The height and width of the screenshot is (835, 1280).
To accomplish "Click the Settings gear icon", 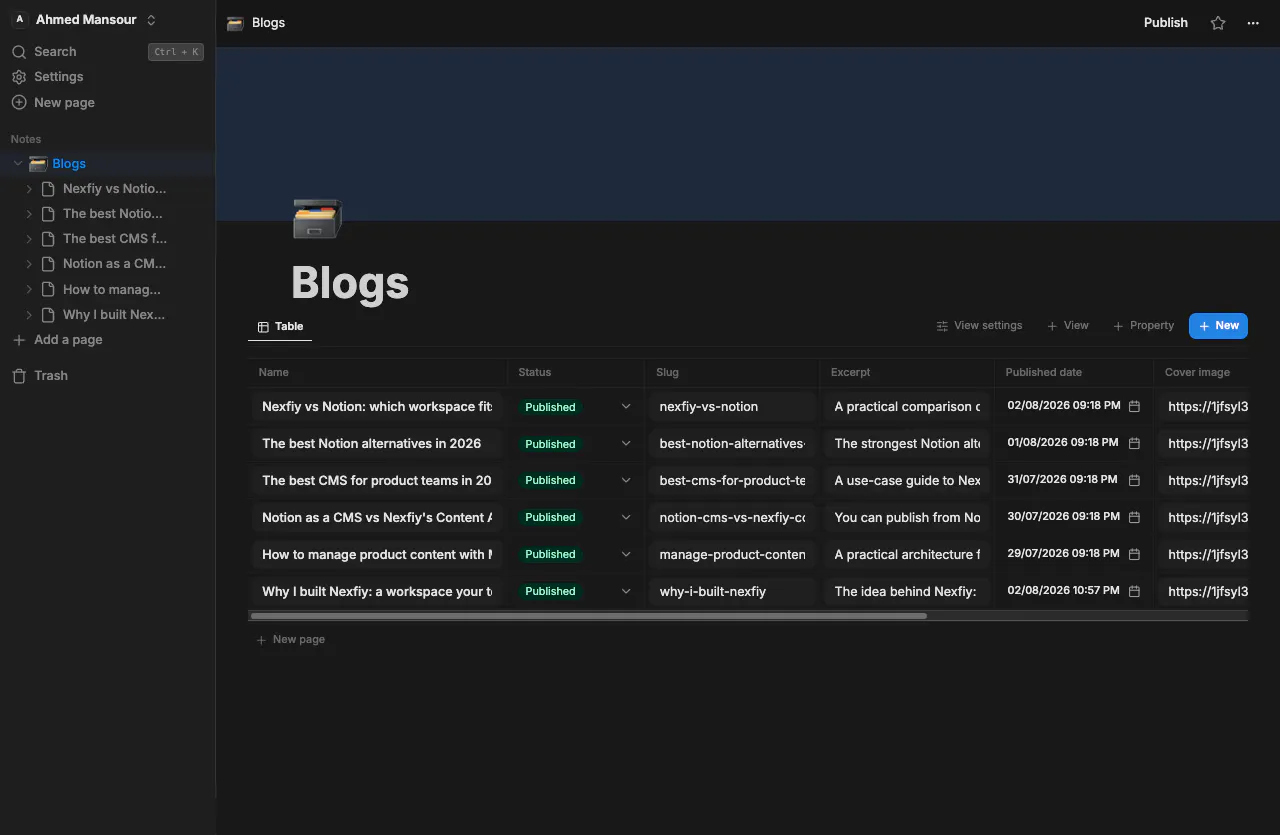I will pos(19,77).
